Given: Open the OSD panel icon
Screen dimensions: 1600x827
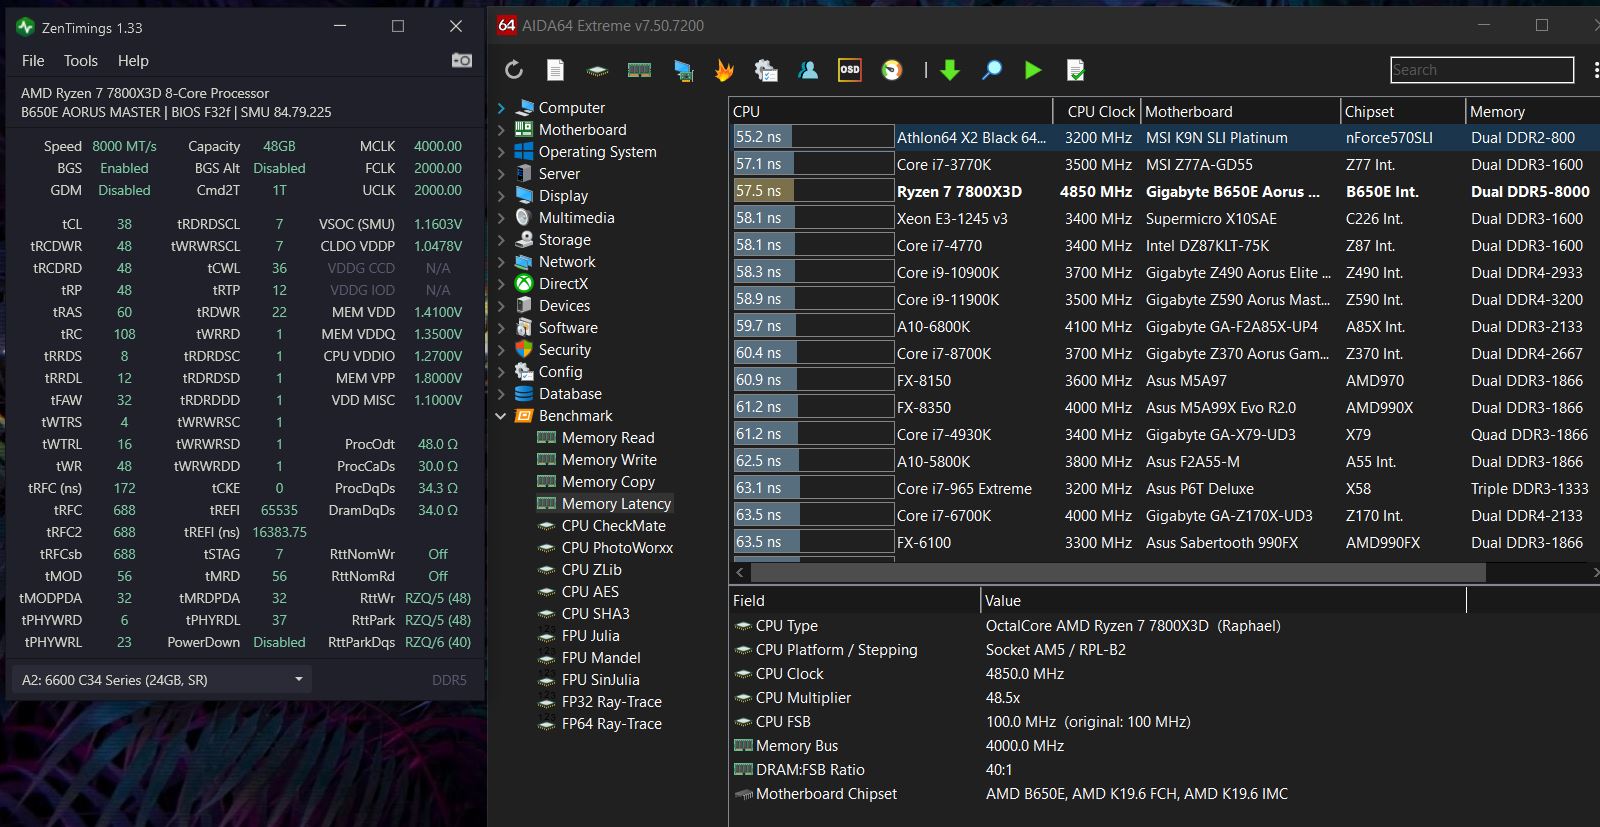Looking at the screenshot, I should 849,70.
